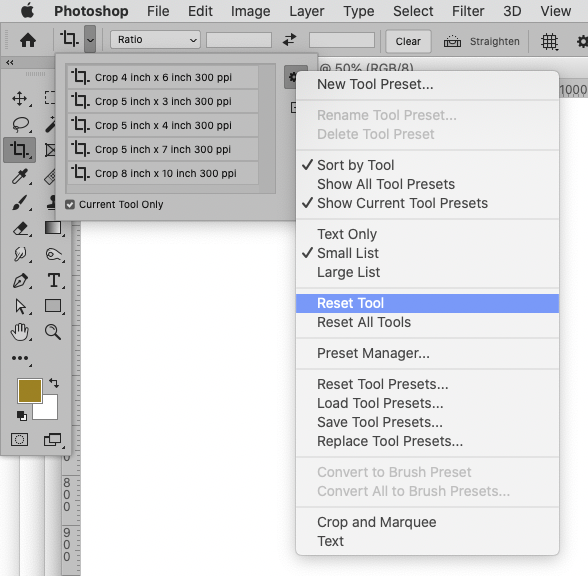Select the Type tool
Image resolution: width=588 pixels, height=576 pixels.
pos(54,280)
